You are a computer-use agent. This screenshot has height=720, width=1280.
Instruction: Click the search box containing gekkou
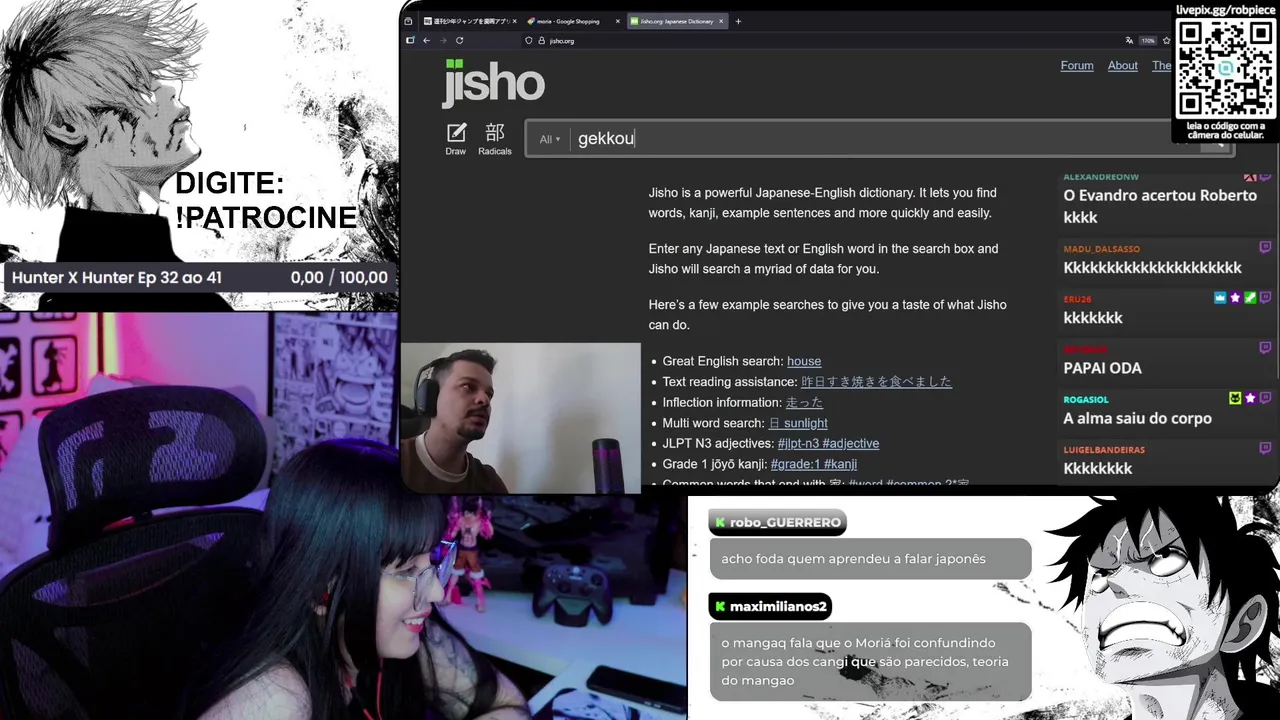[880, 139]
